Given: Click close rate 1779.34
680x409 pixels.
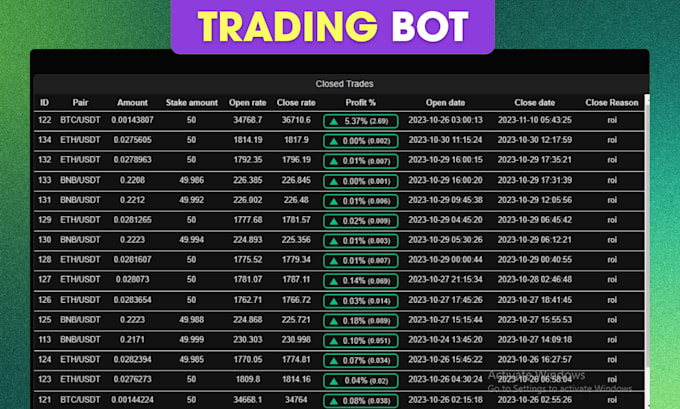Looking at the screenshot, I should (x=296, y=259).
